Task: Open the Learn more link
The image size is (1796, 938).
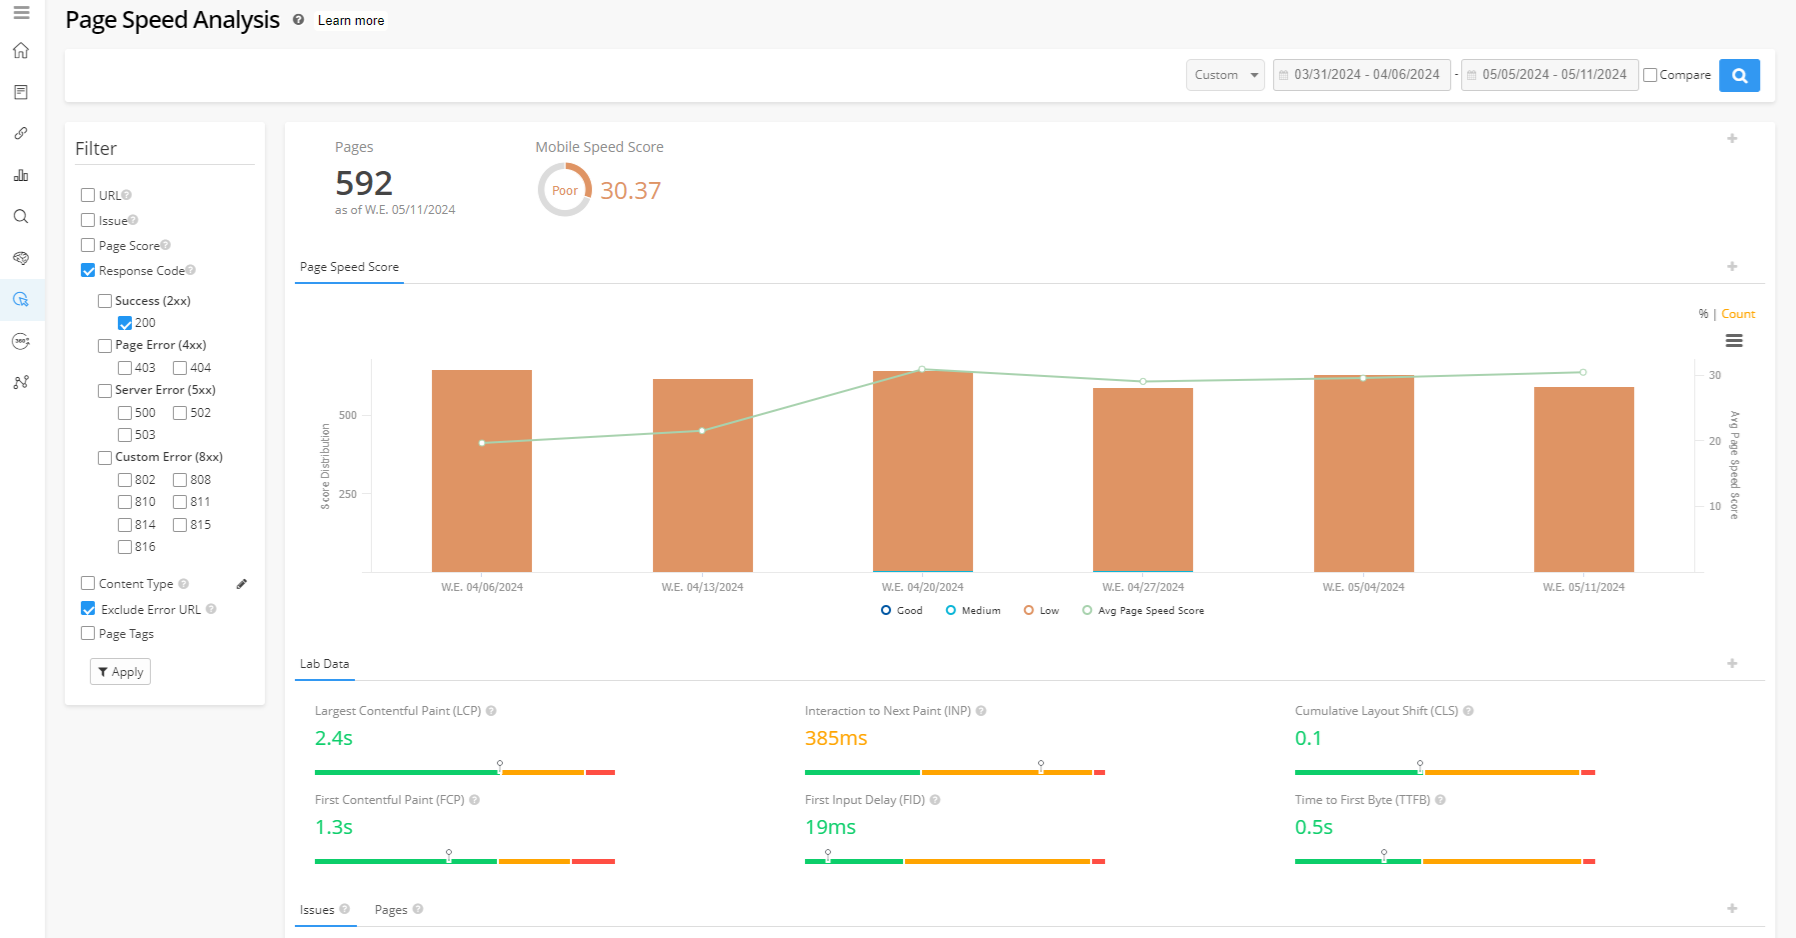Action: point(351,20)
